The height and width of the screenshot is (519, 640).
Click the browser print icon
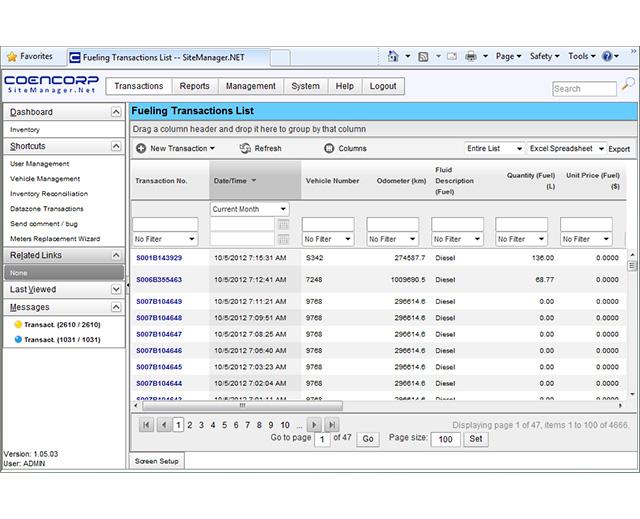tap(470, 57)
